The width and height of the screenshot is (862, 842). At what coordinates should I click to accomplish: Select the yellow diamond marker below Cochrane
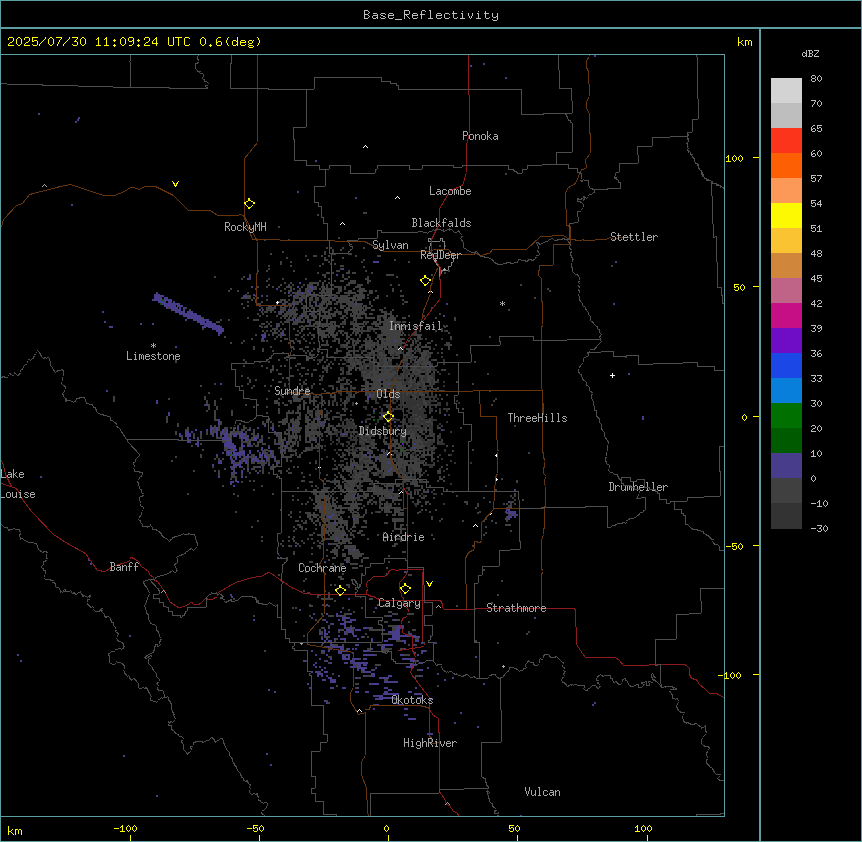(x=340, y=590)
